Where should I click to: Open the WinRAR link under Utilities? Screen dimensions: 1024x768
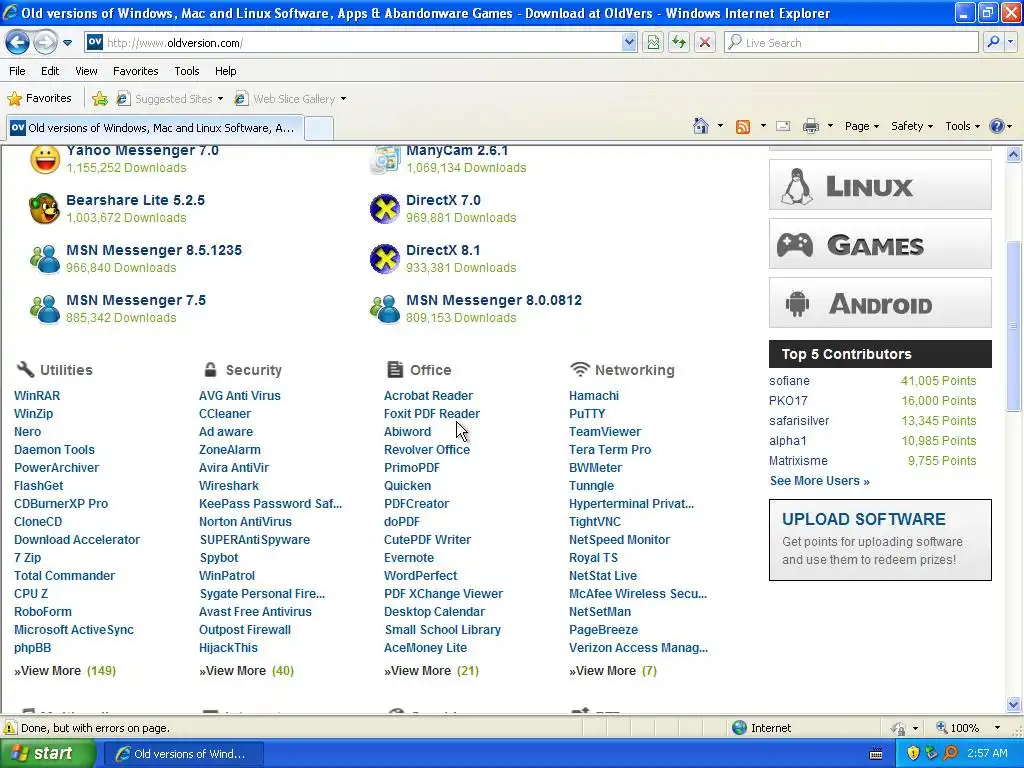click(37, 396)
